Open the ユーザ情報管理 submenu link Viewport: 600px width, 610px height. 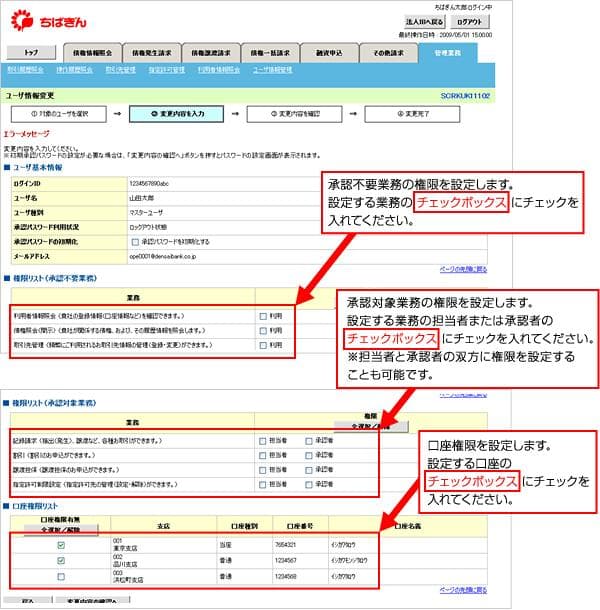(272, 70)
